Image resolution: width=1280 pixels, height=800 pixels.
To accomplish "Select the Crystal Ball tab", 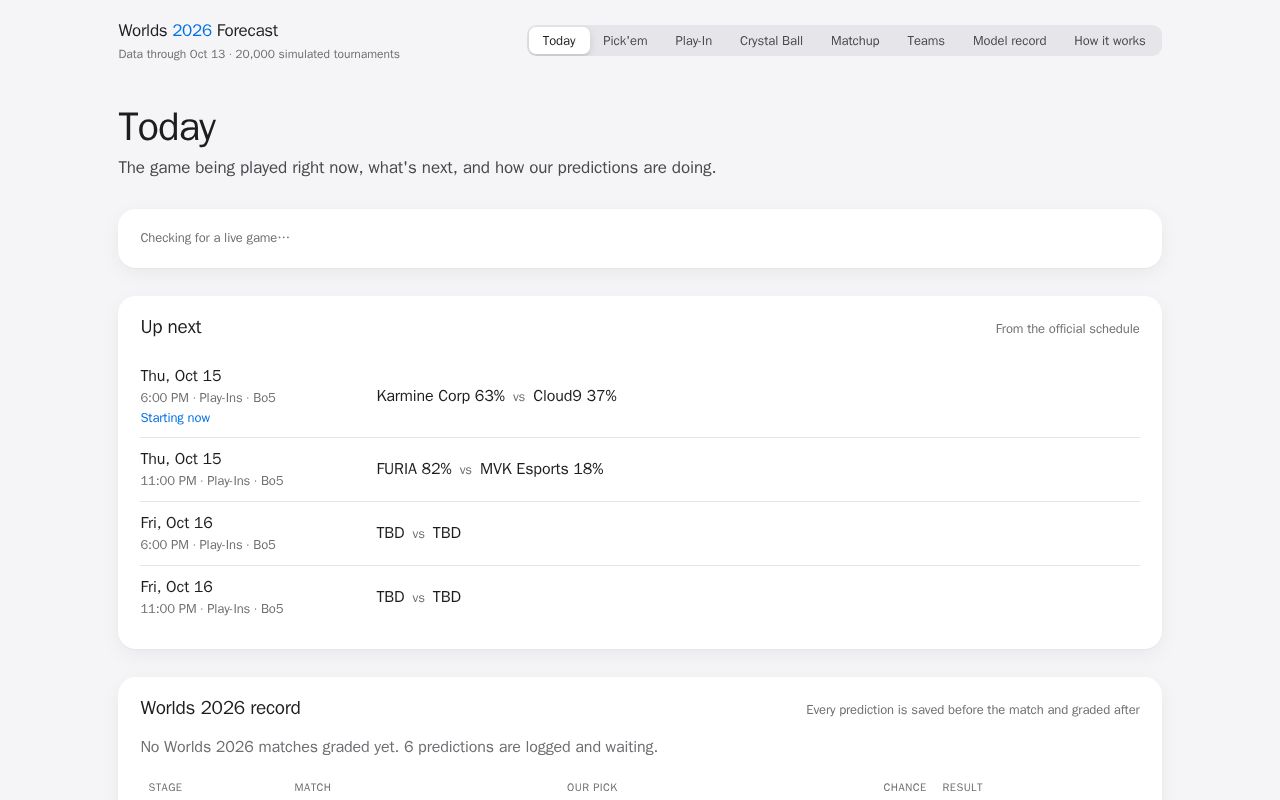I will tap(771, 41).
